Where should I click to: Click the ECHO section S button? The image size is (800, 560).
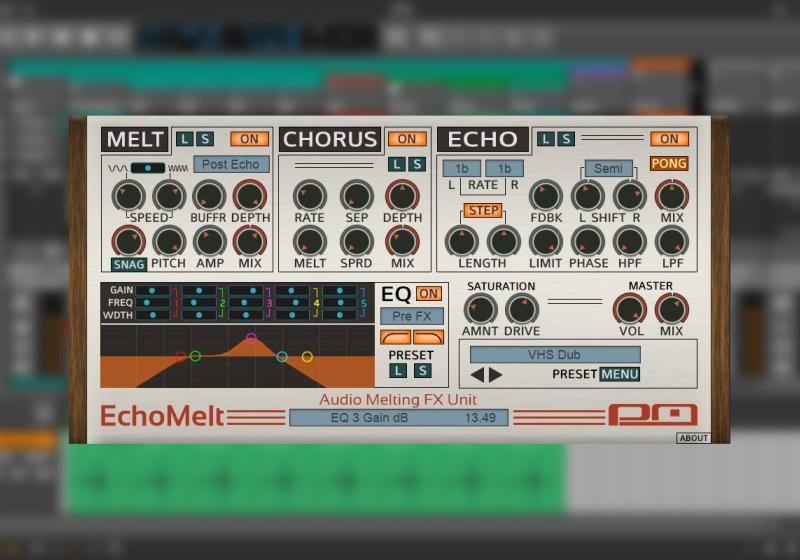pyautogui.click(x=566, y=139)
